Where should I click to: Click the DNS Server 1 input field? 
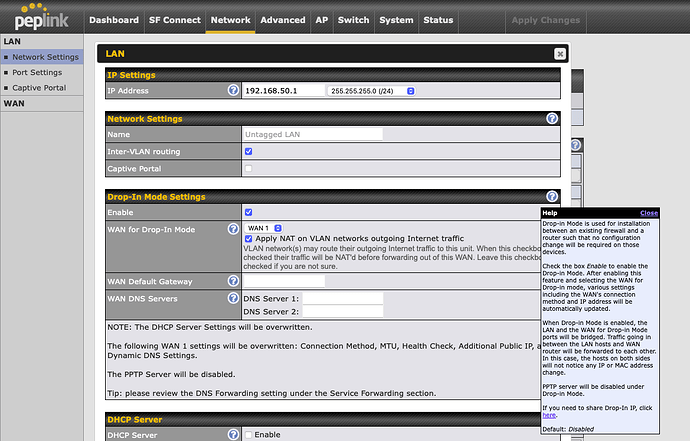pos(343,298)
